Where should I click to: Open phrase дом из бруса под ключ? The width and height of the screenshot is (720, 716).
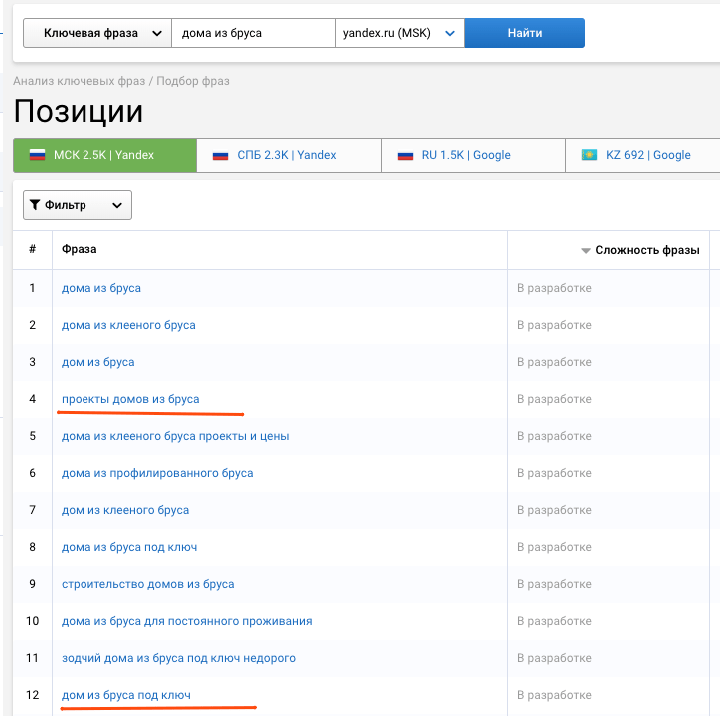126,695
